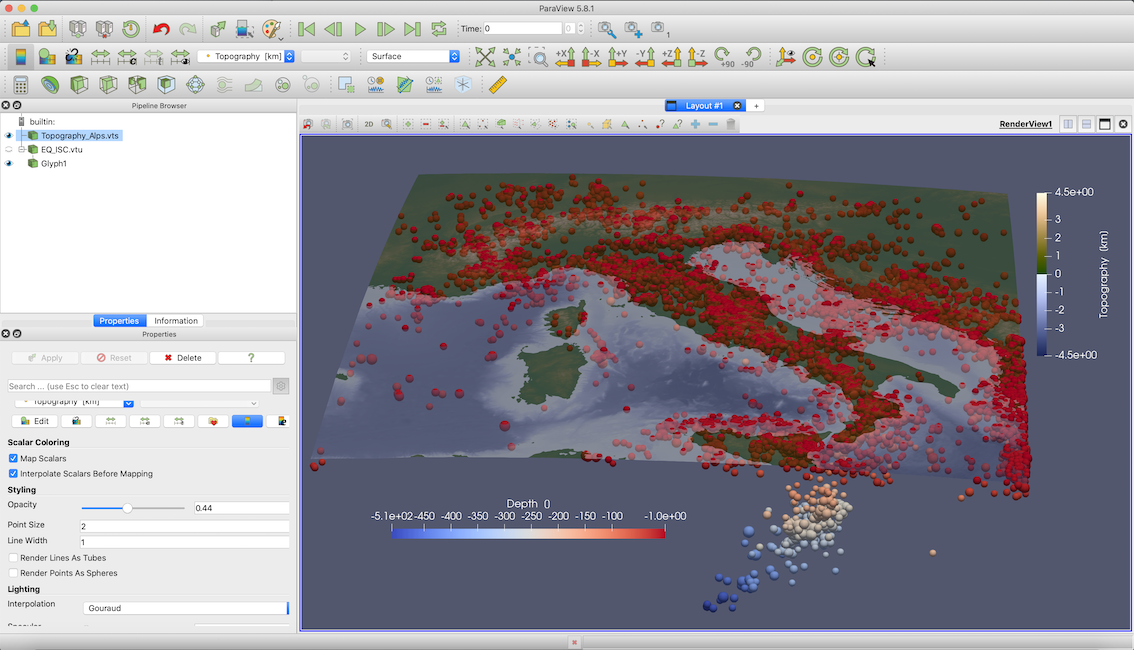The image size is (1134, 650).
Task: Open the empty component dropdown in Properties
Action: click(x=200, y=402)
